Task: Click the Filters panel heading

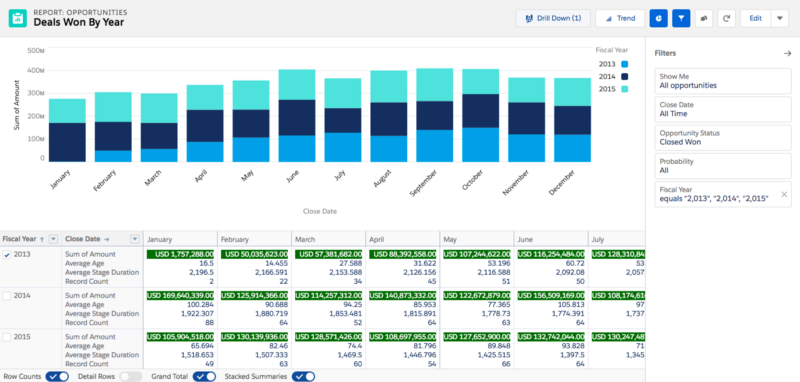Action: pyautogui.click(x=666, y=53)
